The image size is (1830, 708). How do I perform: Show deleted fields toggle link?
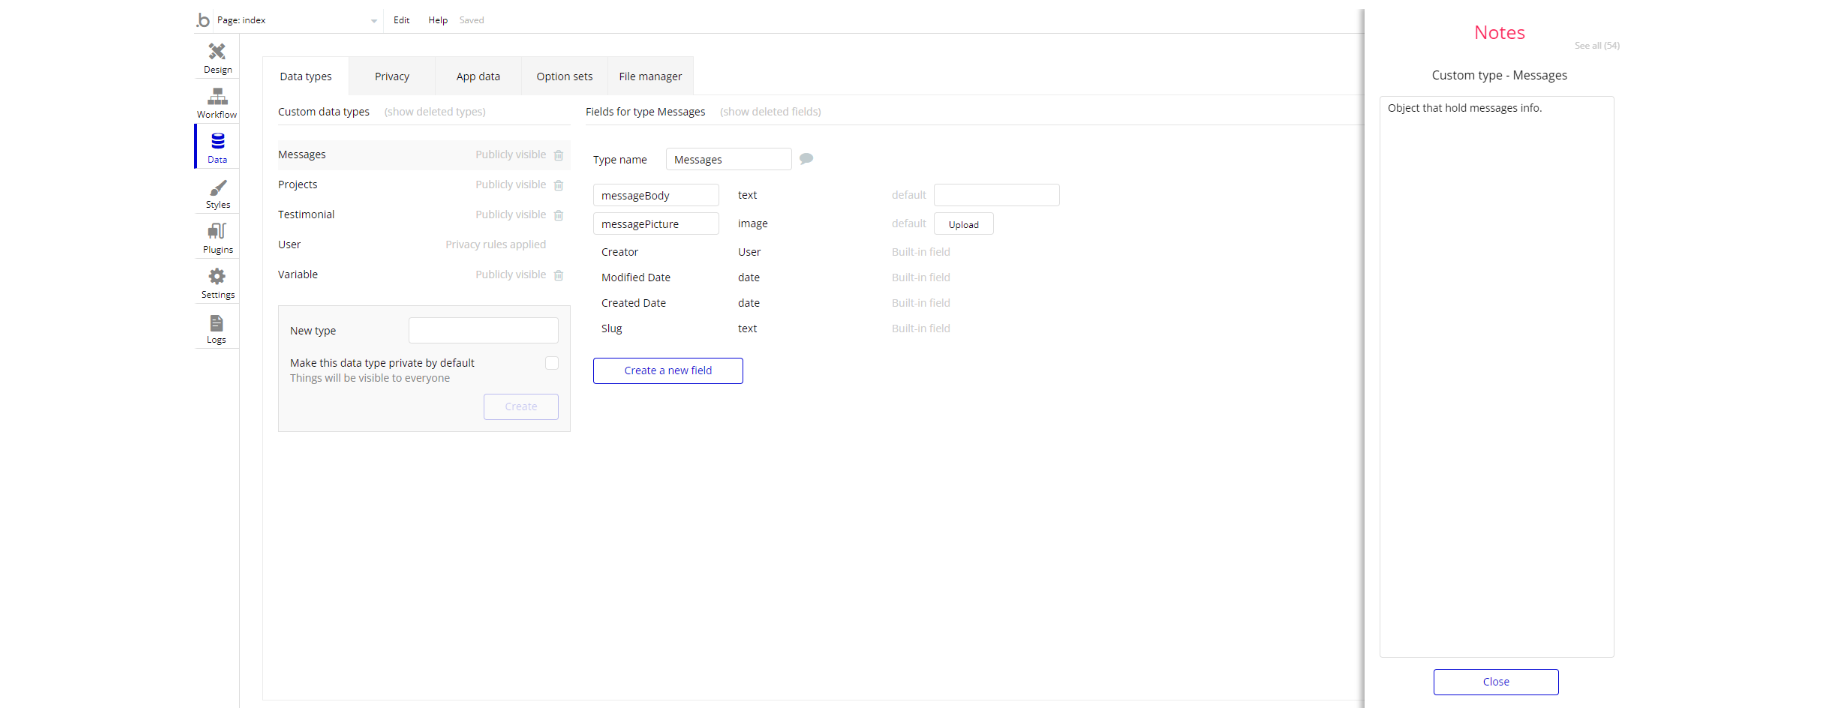coord(770,112)
